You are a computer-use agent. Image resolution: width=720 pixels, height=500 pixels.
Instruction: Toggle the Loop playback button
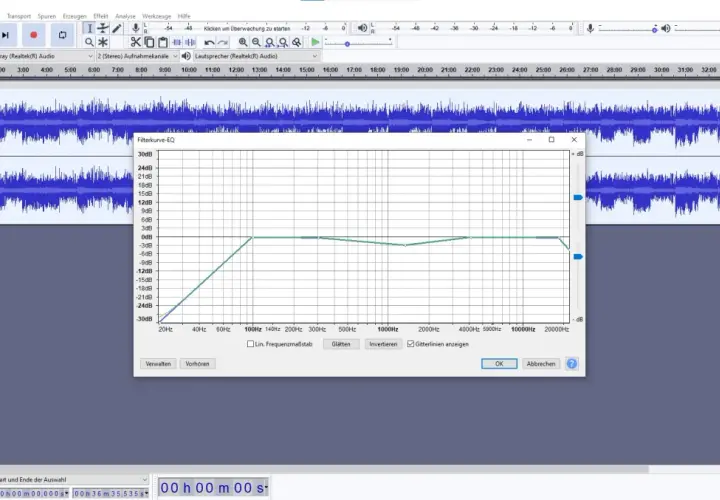coord(62,35)
